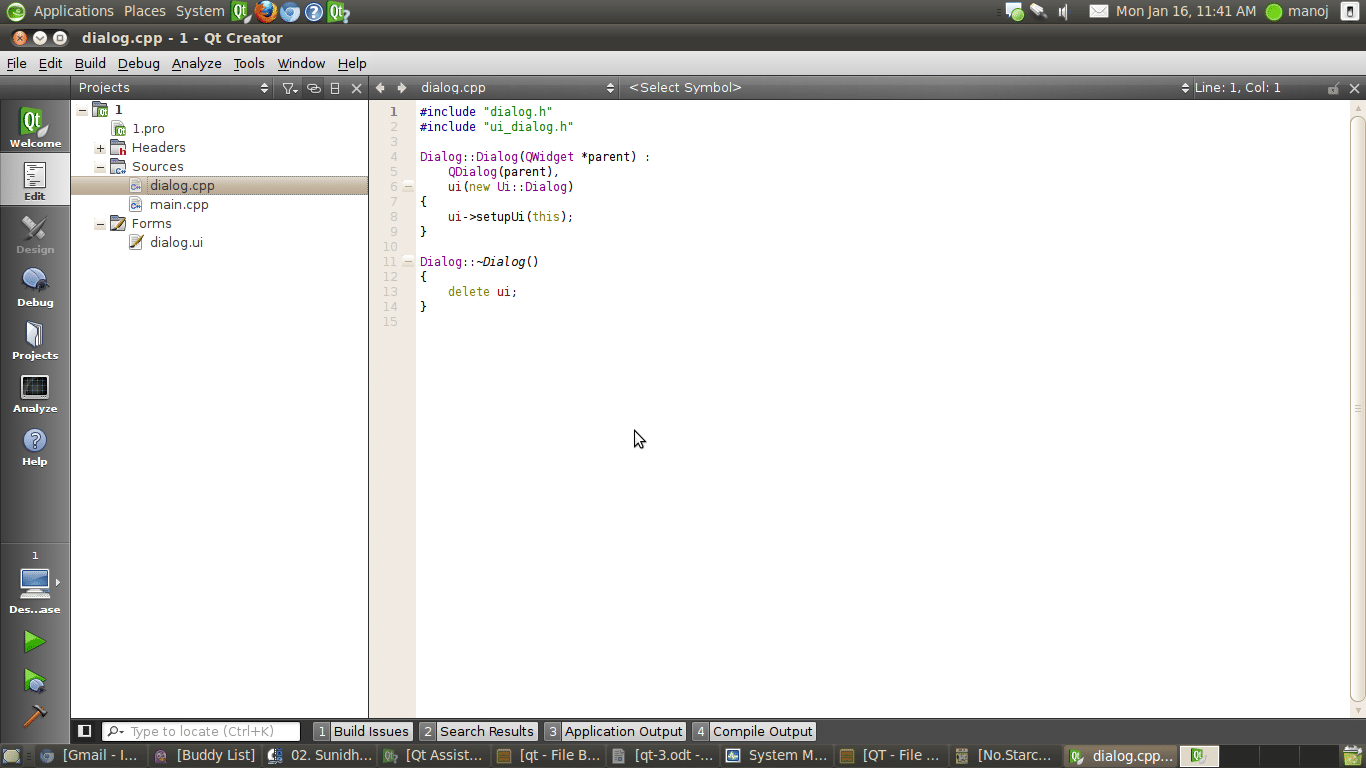Open Help mode from the sidebar
The height and width of the screenshot is (768, 1366).
coord(35,446)
